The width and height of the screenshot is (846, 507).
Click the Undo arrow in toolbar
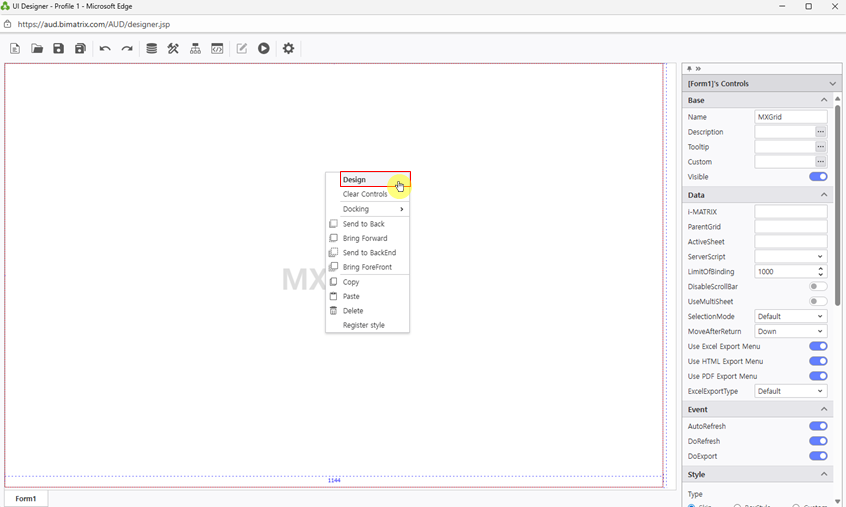[x=105, y=48]
